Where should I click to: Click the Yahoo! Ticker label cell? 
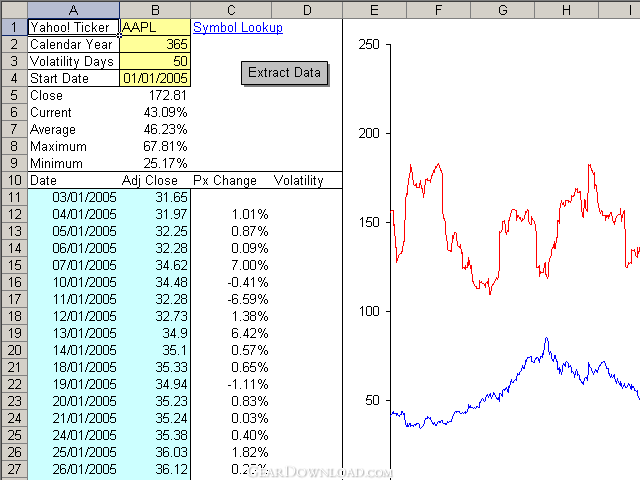[x=73, y=28]
